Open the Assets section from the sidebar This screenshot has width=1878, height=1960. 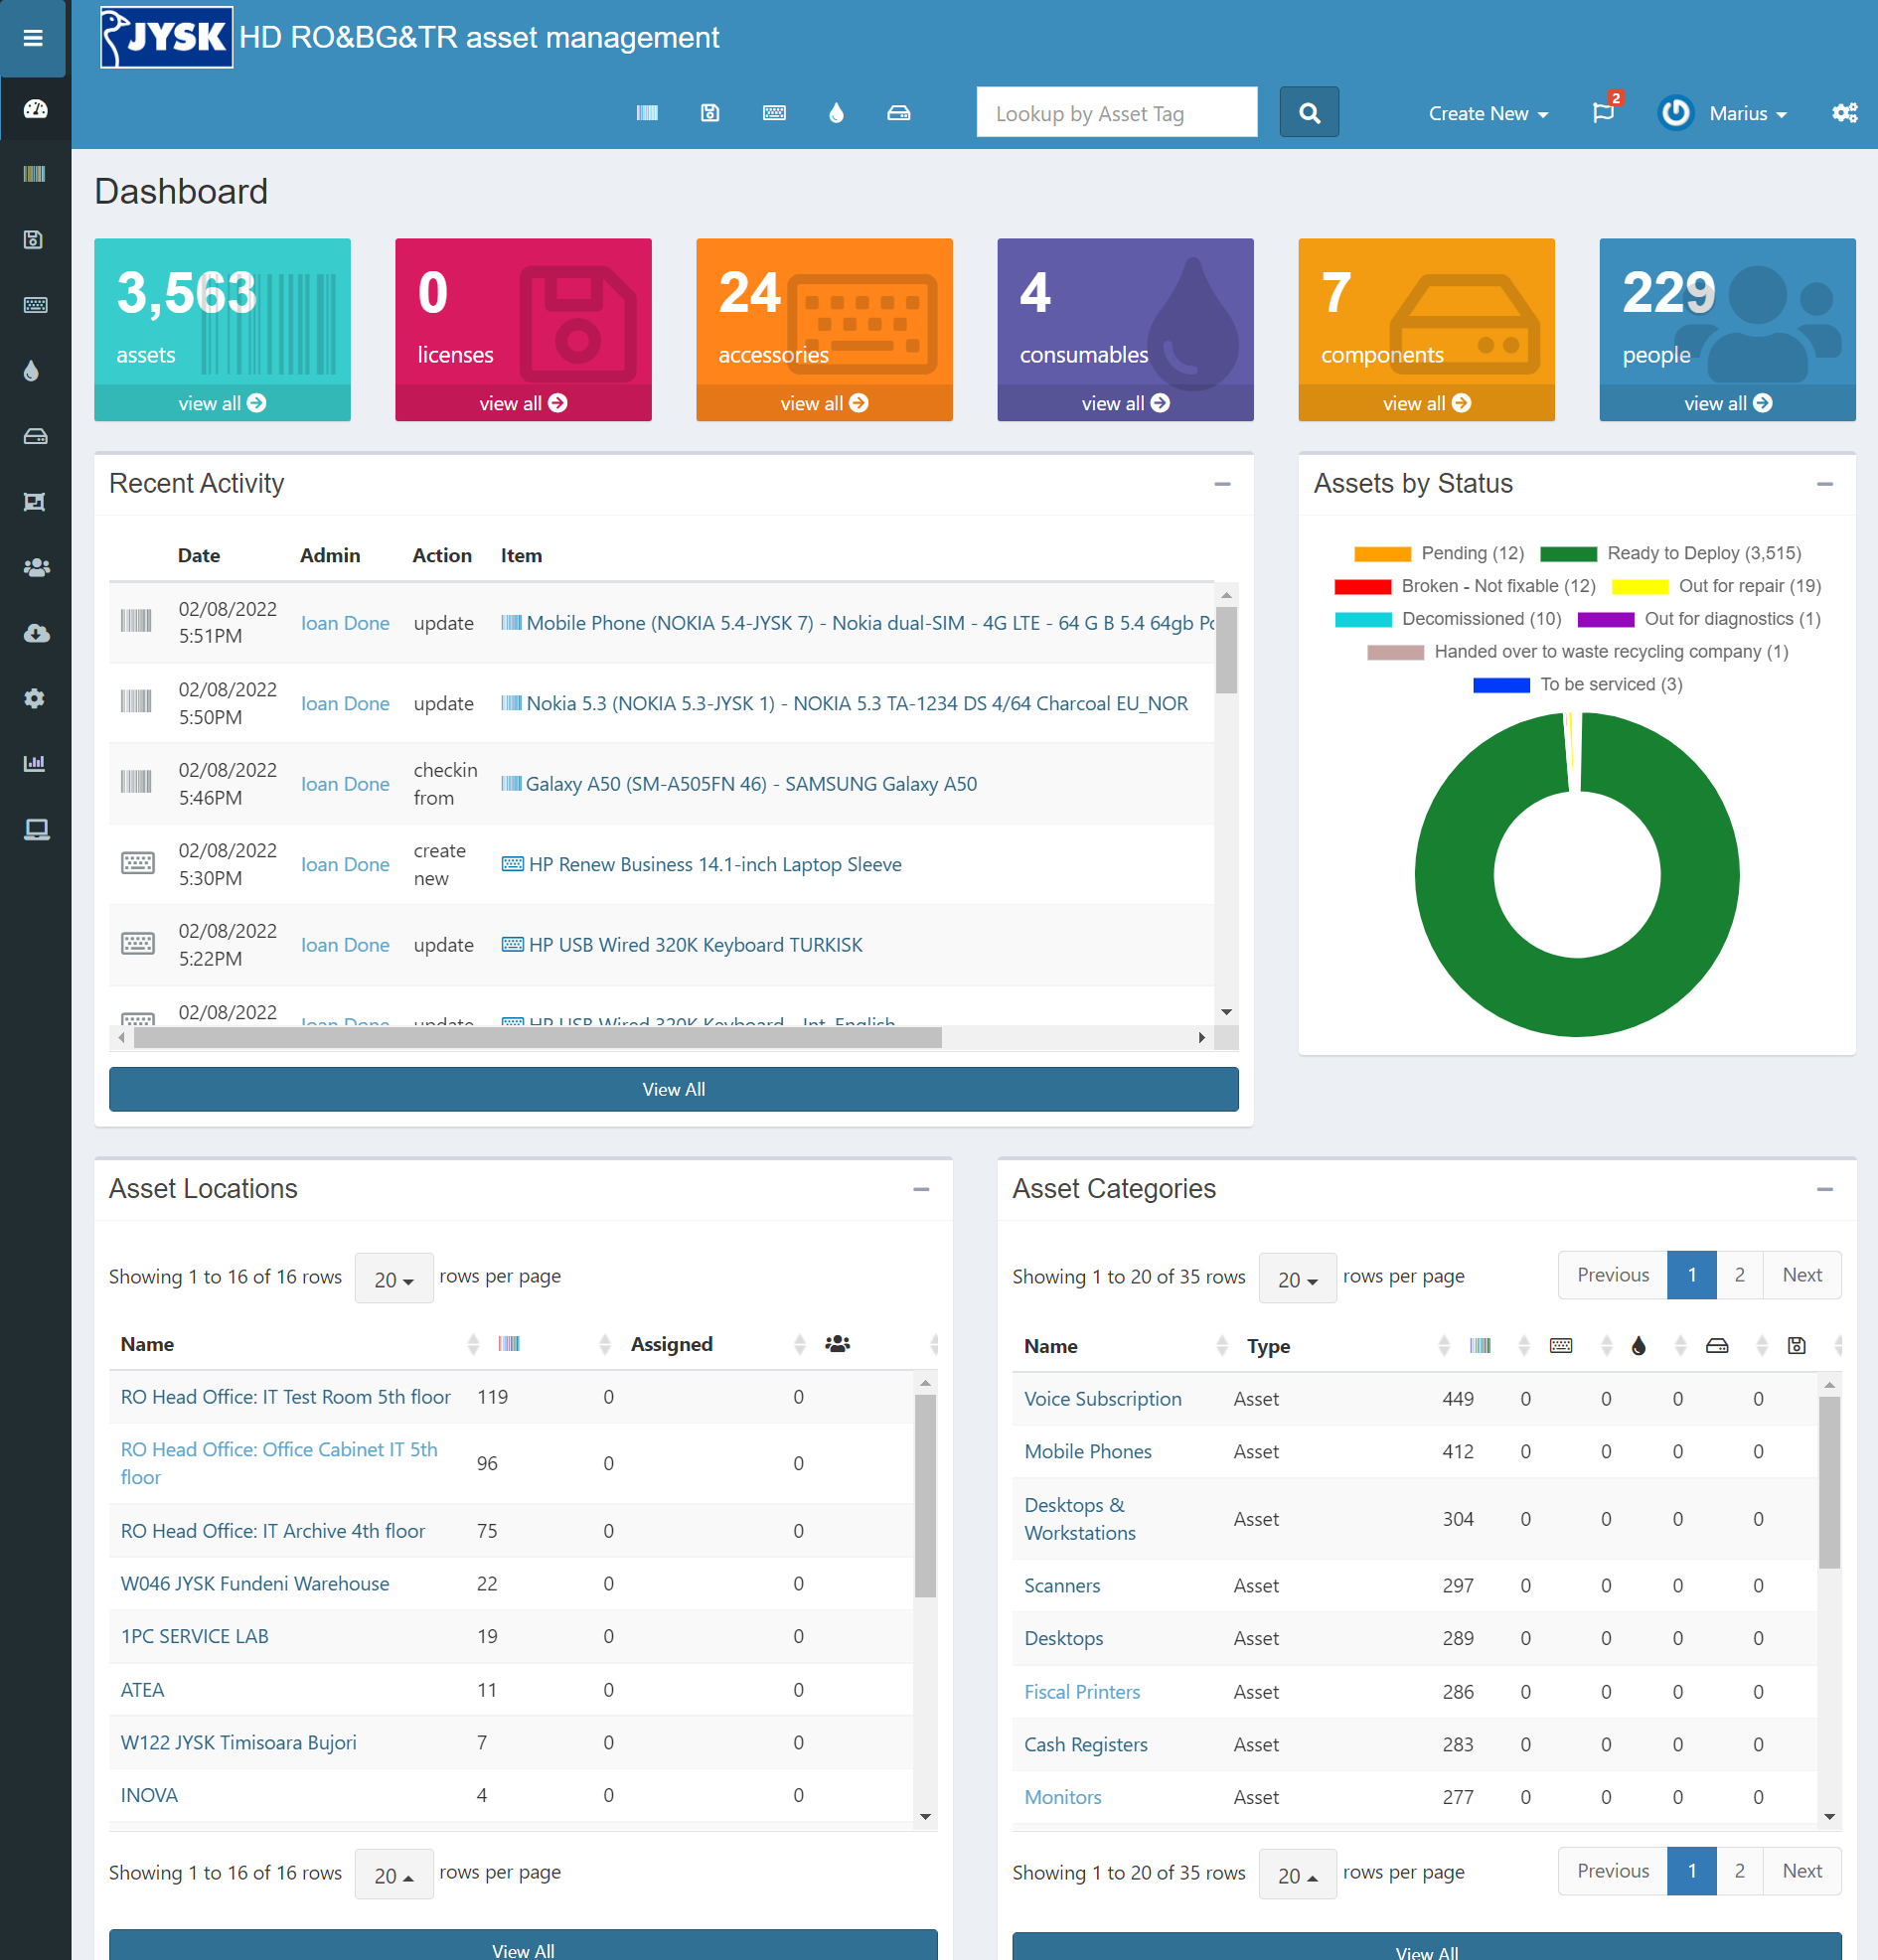(x=35, y=174)
